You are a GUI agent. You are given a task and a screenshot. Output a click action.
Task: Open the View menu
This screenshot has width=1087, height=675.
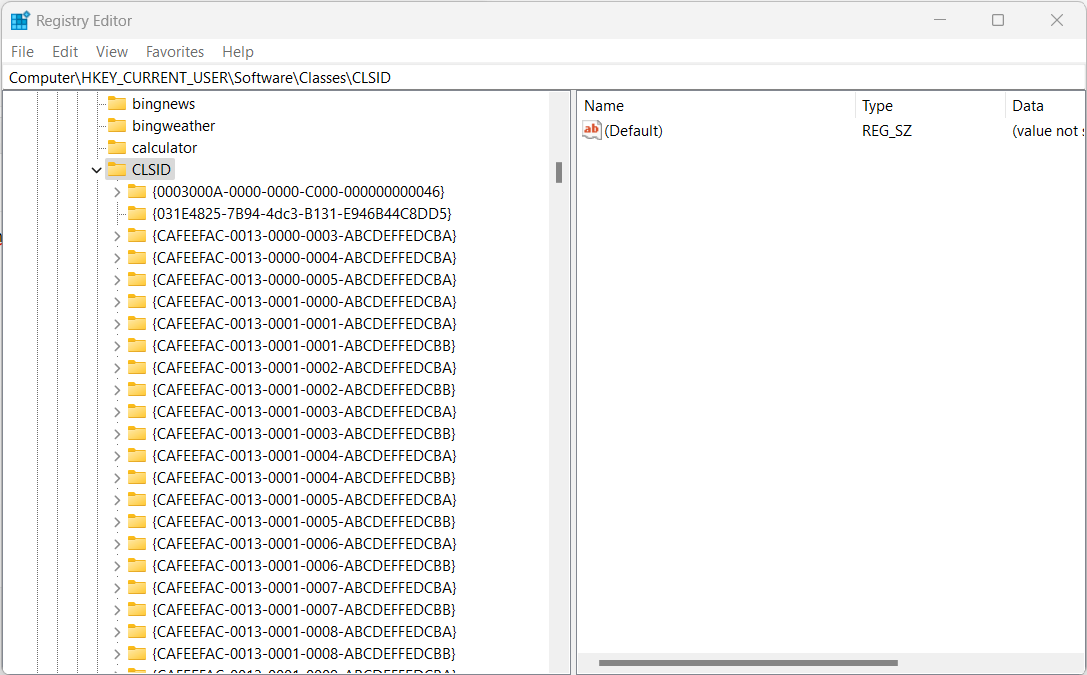112,52
